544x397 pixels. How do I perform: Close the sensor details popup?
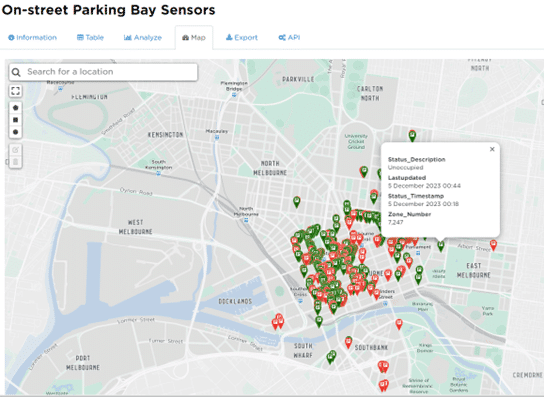[x=492, y=149]
